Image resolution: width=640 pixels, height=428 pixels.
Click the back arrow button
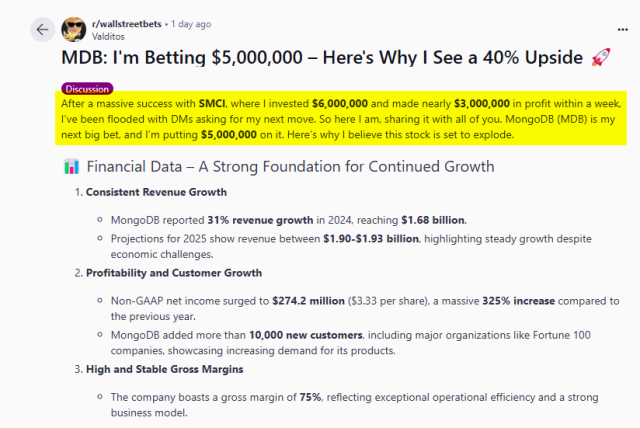click(42, 29)
